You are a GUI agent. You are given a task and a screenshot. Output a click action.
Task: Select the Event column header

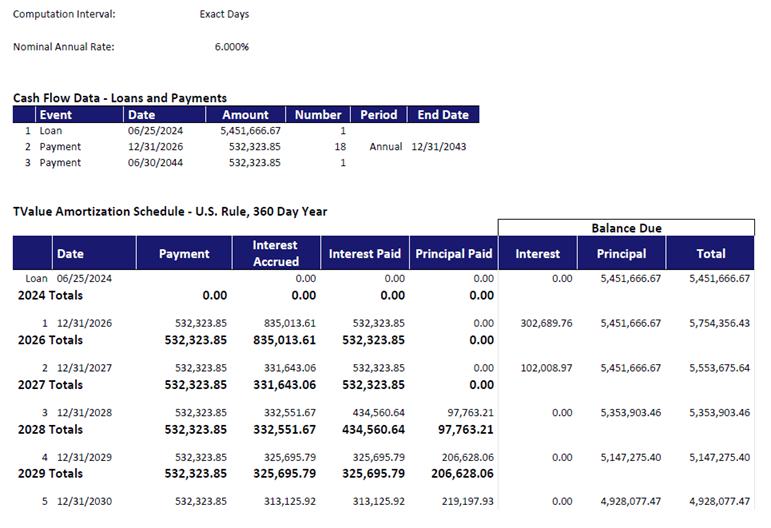coord(55,115)
